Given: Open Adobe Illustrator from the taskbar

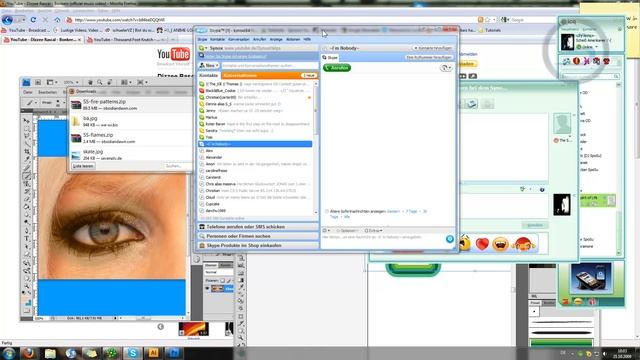Looking at the screenshot, I should pos(153,353).
